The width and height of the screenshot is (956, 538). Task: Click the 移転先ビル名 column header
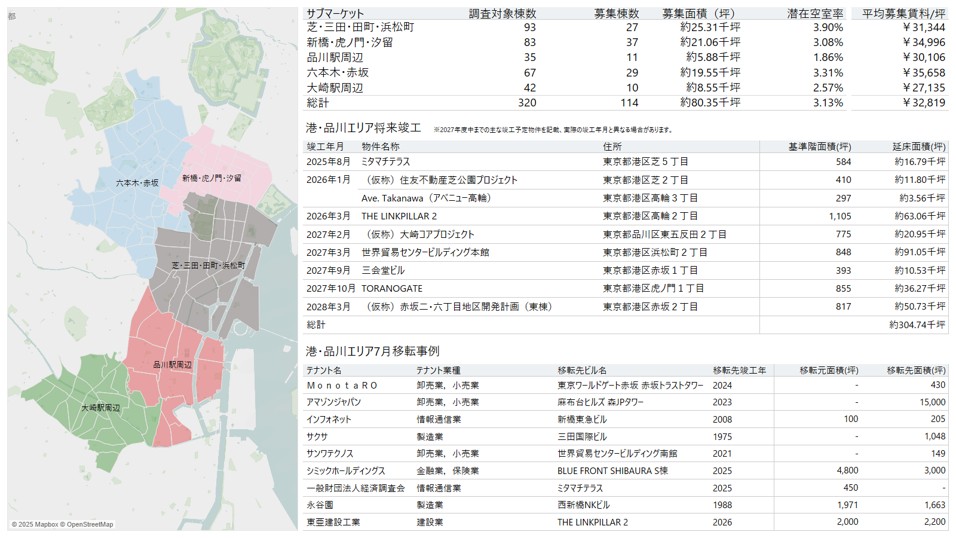pos(582,370)
